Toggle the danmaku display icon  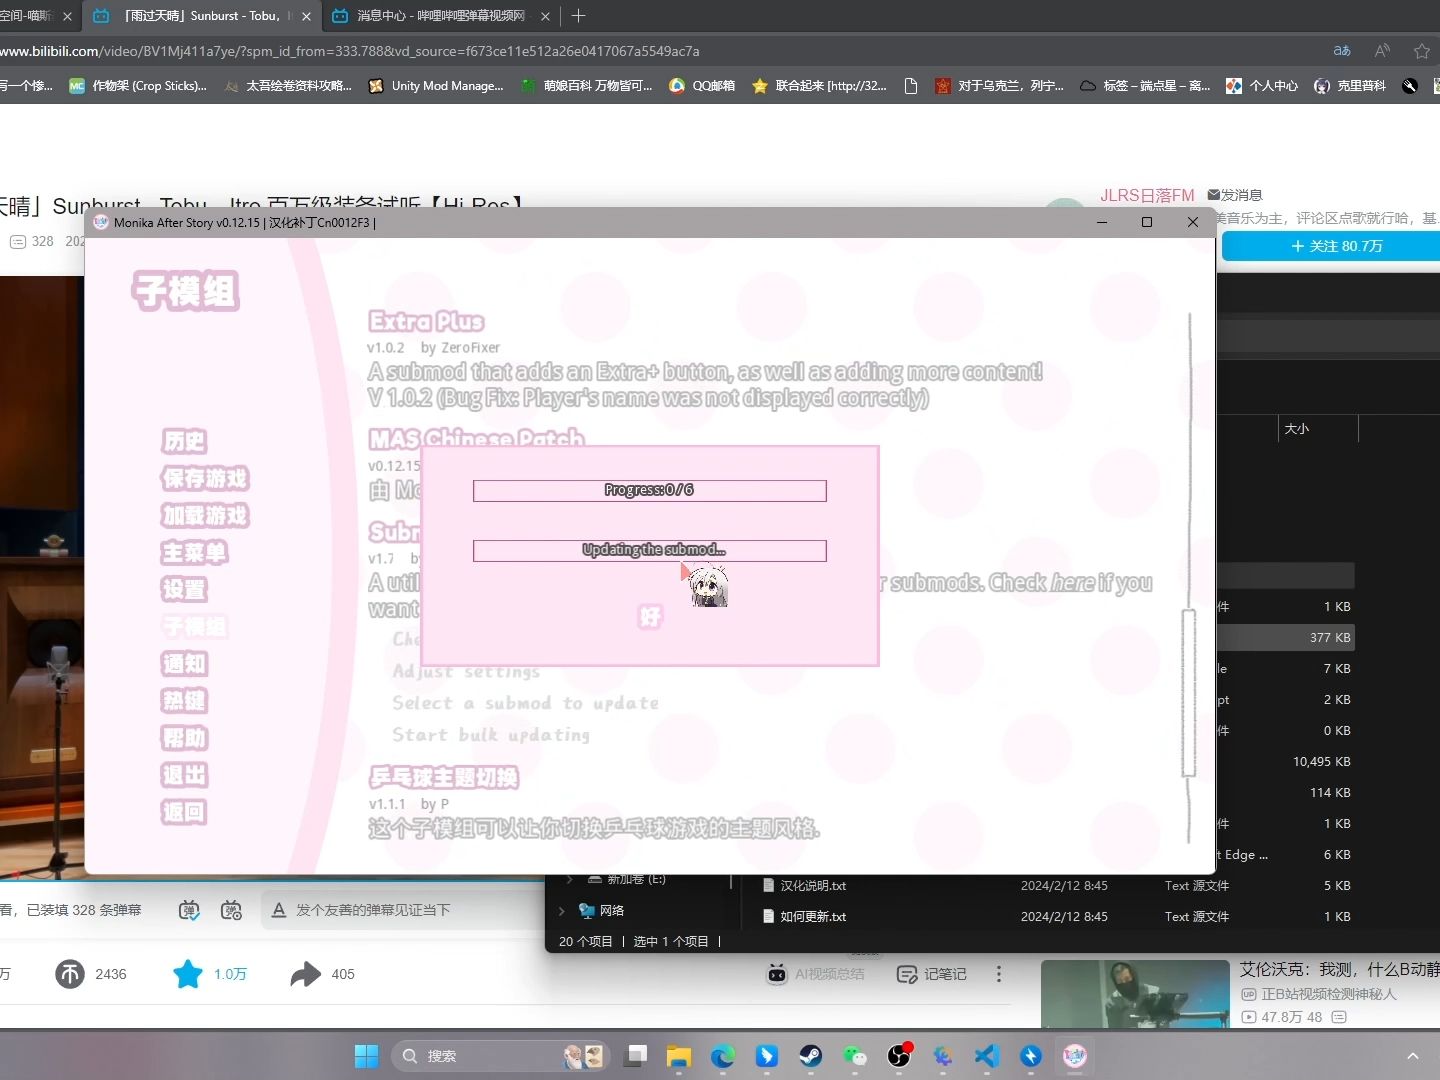pyautogui.click(x=189, y=910)
